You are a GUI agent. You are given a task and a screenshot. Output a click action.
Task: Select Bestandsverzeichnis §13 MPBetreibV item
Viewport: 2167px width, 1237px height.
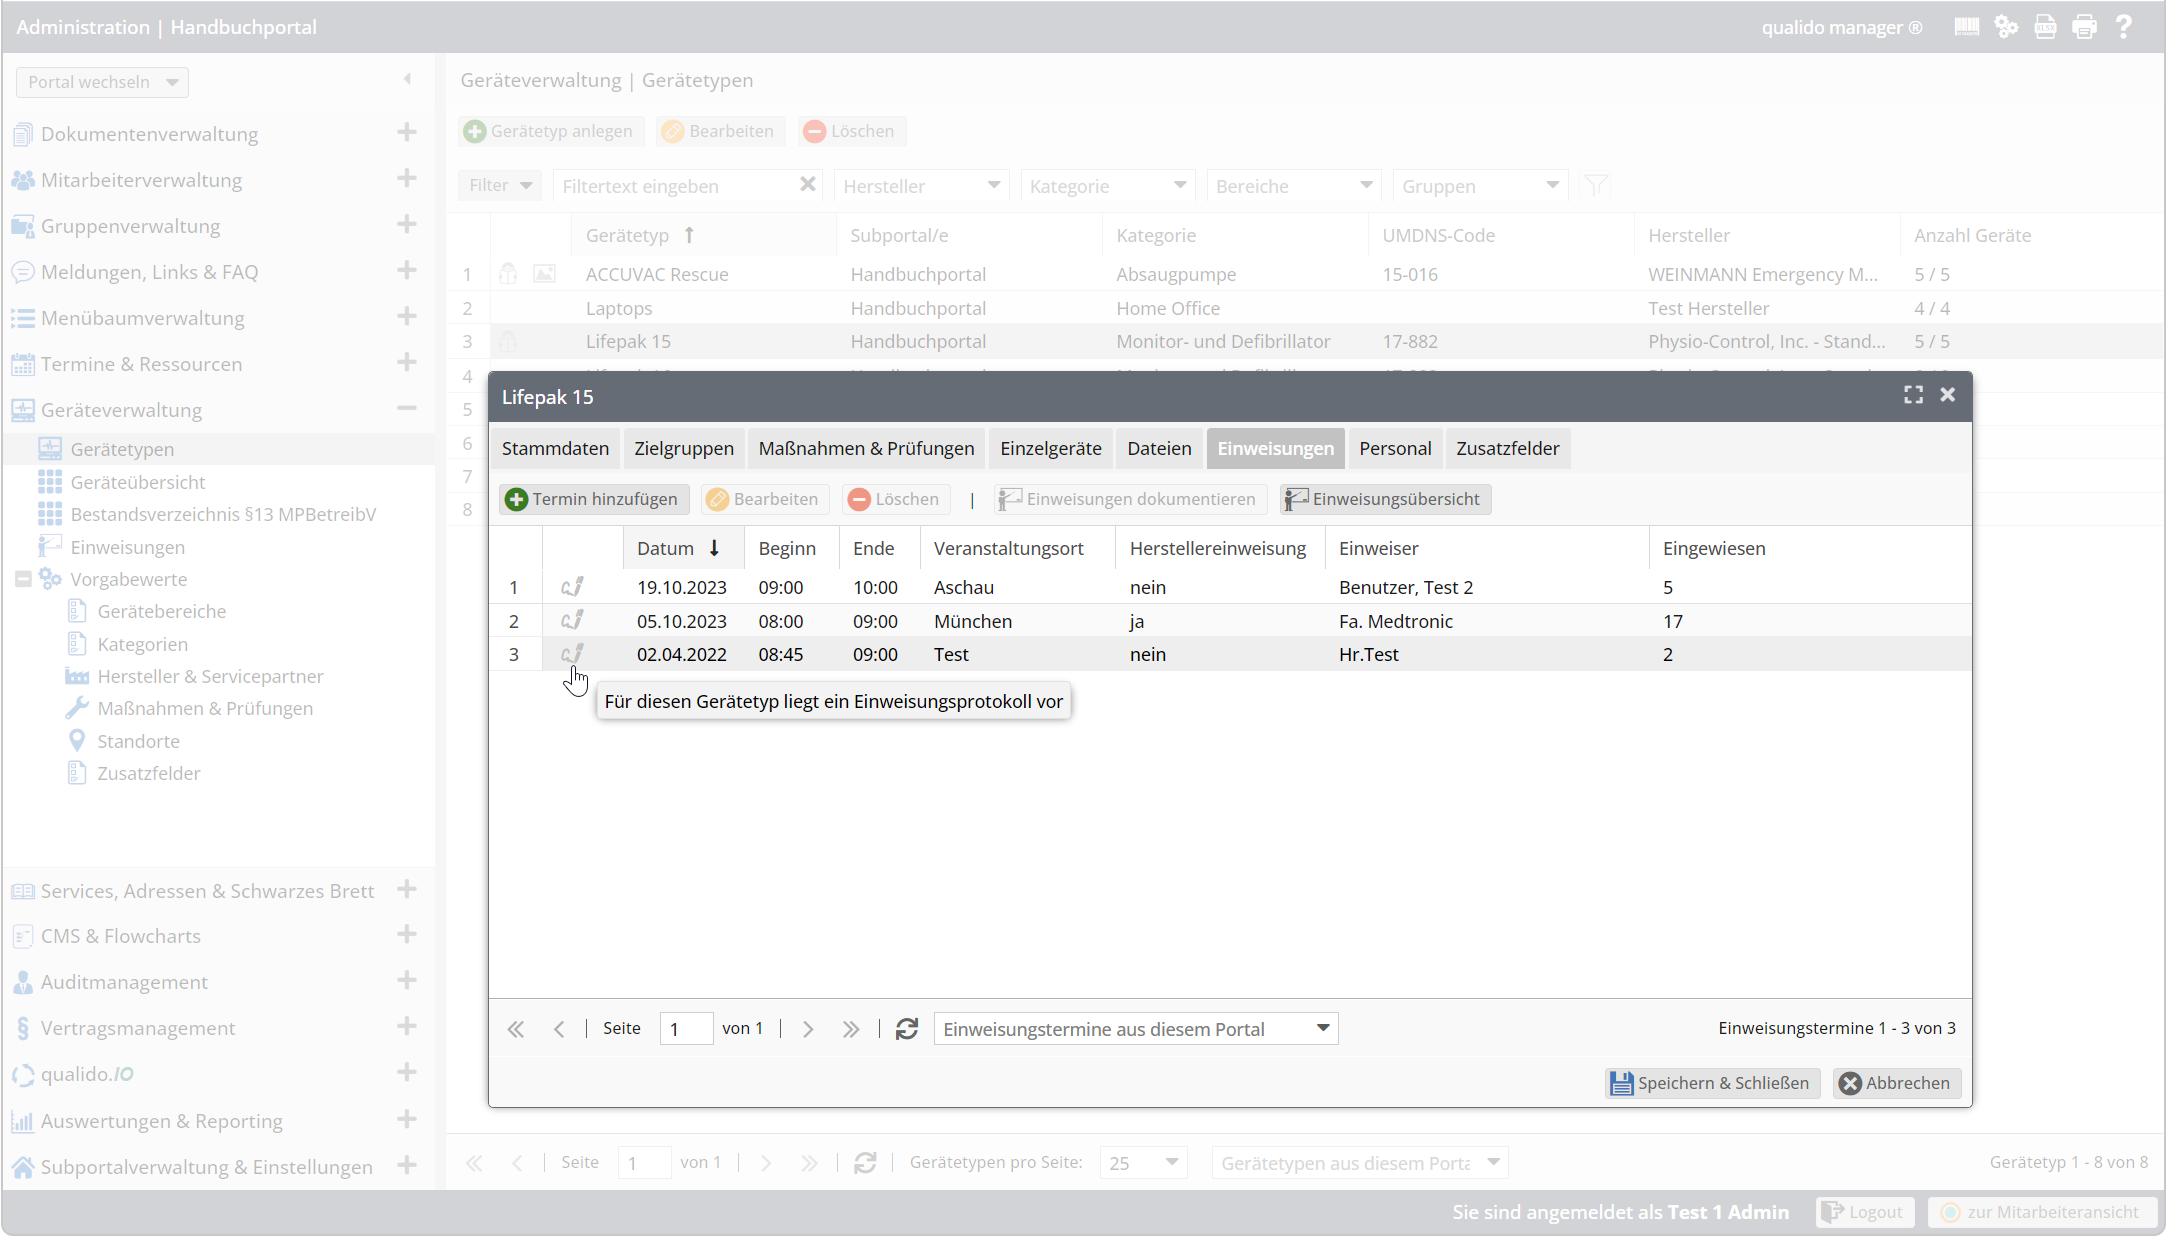[223, 514]
